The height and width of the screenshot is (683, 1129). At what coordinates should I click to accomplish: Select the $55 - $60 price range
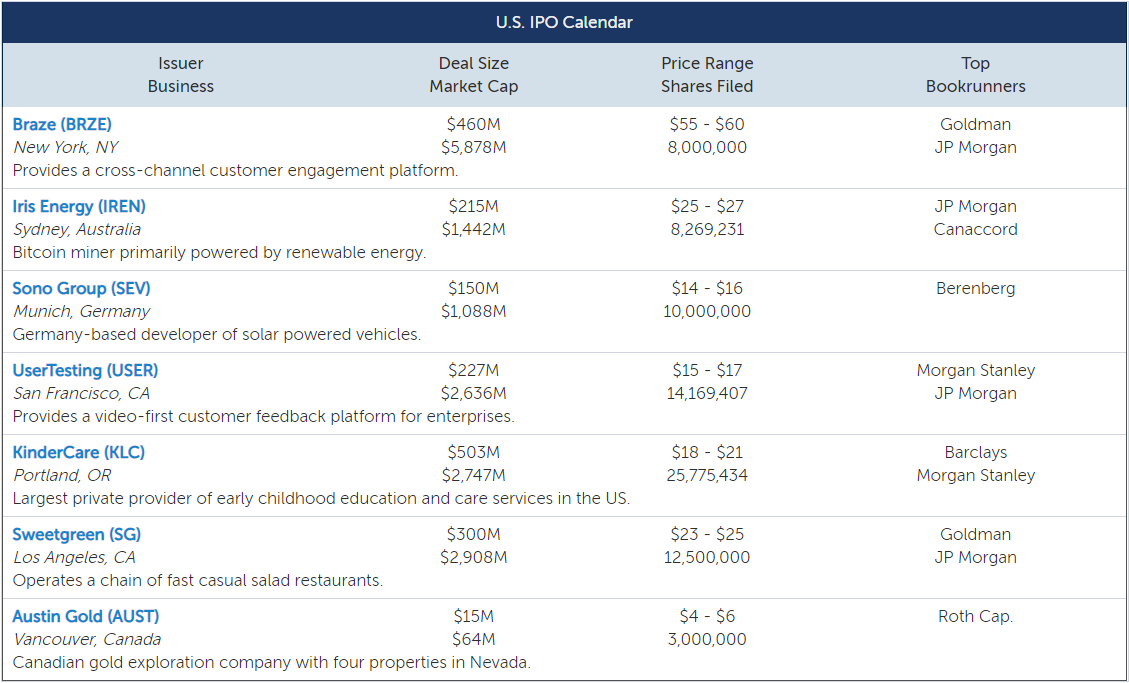coord(707,125)
